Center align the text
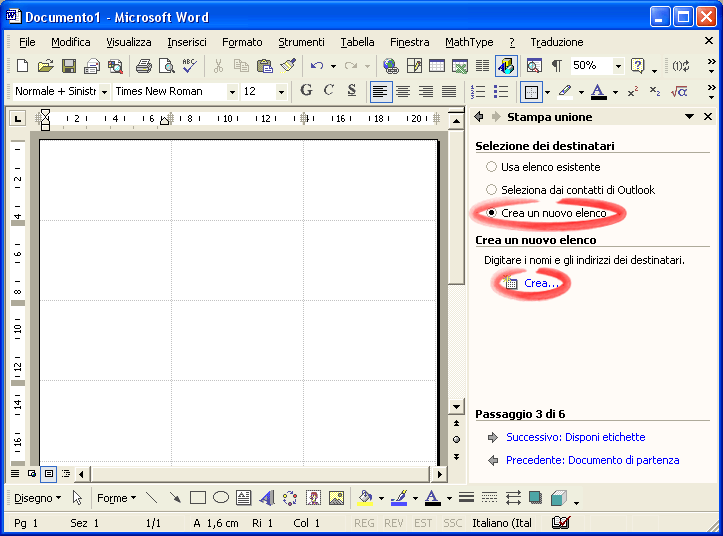723x536 pixels. [403, 92]
